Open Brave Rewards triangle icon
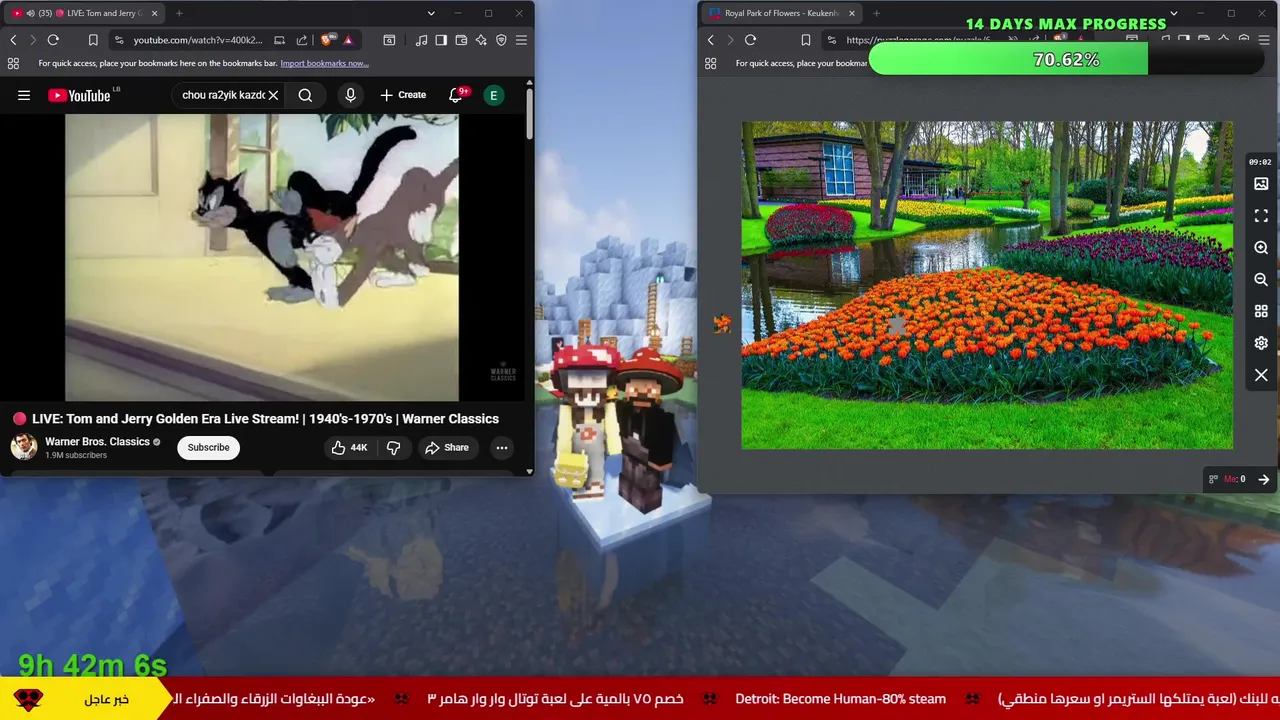This screenshot has height=720, width=1280. pyautogui.click(x=348, y=40)
